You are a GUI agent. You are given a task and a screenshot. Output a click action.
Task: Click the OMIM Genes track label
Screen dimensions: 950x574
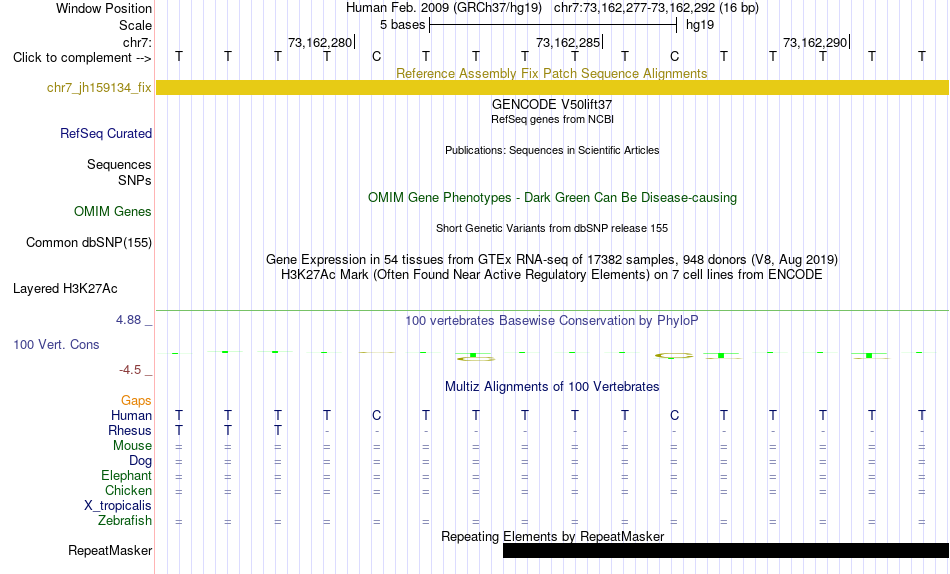pos(113,212)
